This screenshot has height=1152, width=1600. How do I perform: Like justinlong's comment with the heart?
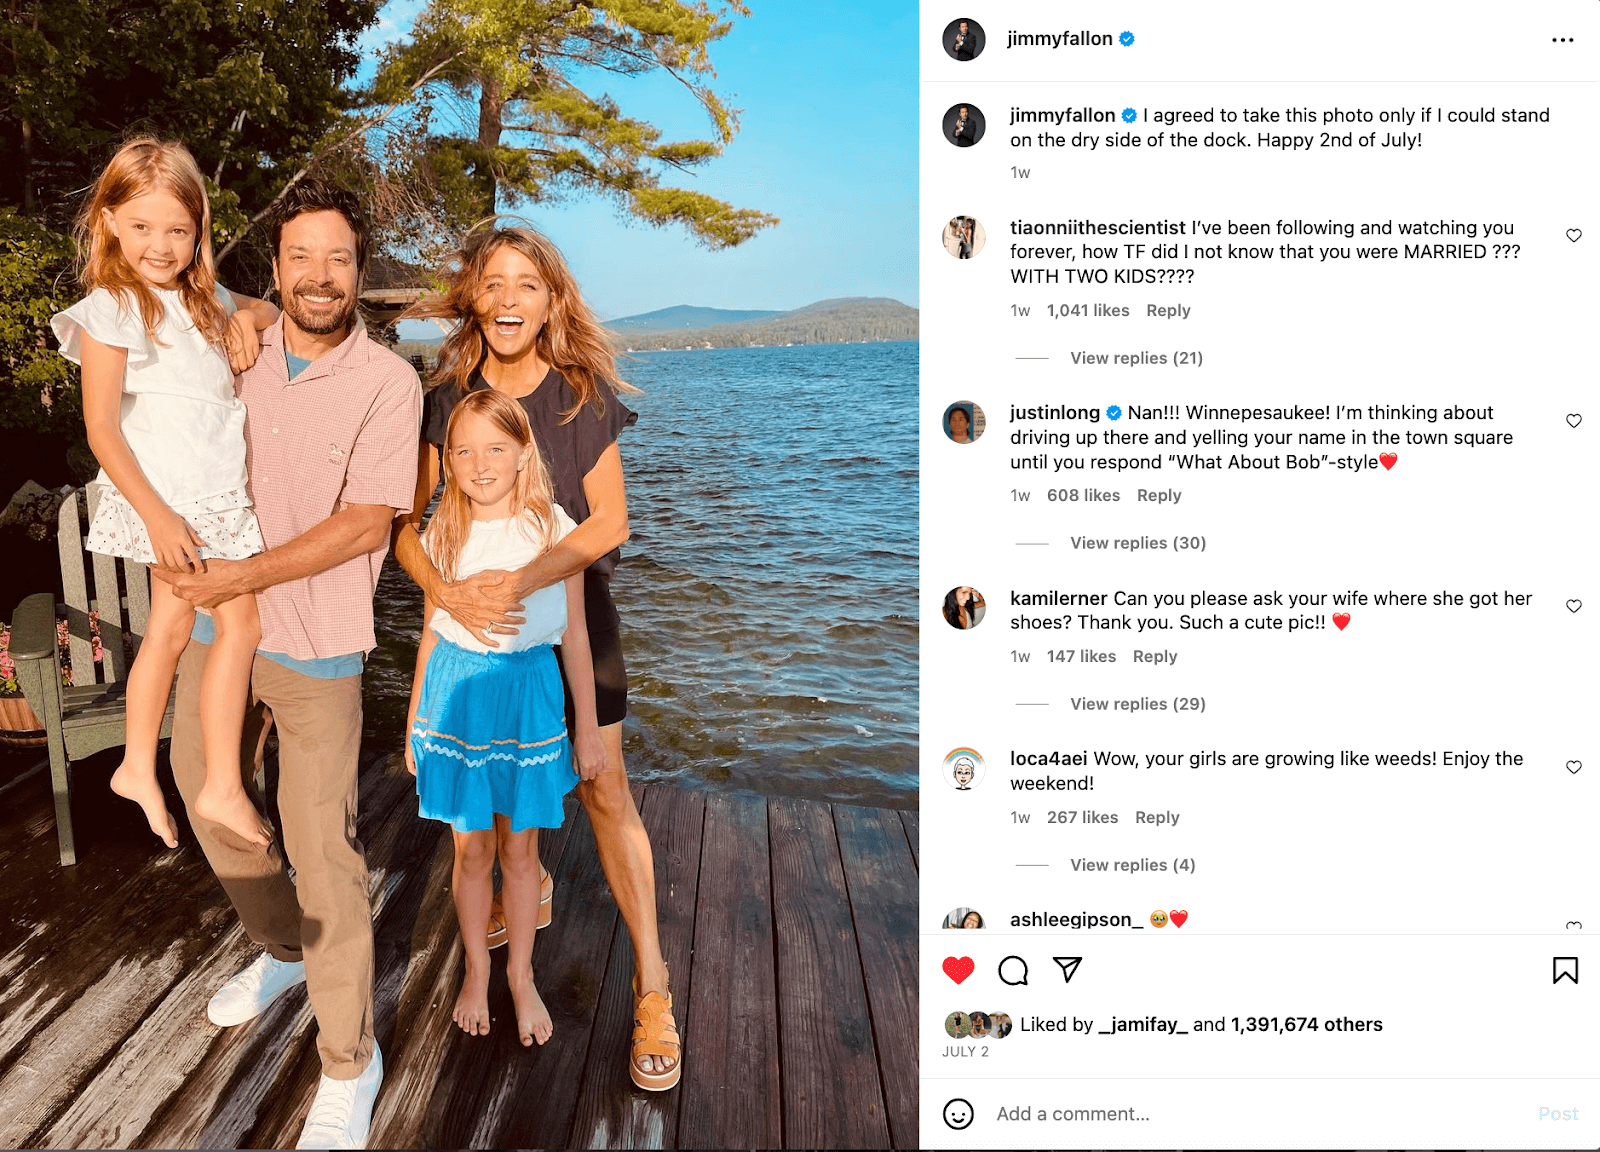tap(1574, 421)
